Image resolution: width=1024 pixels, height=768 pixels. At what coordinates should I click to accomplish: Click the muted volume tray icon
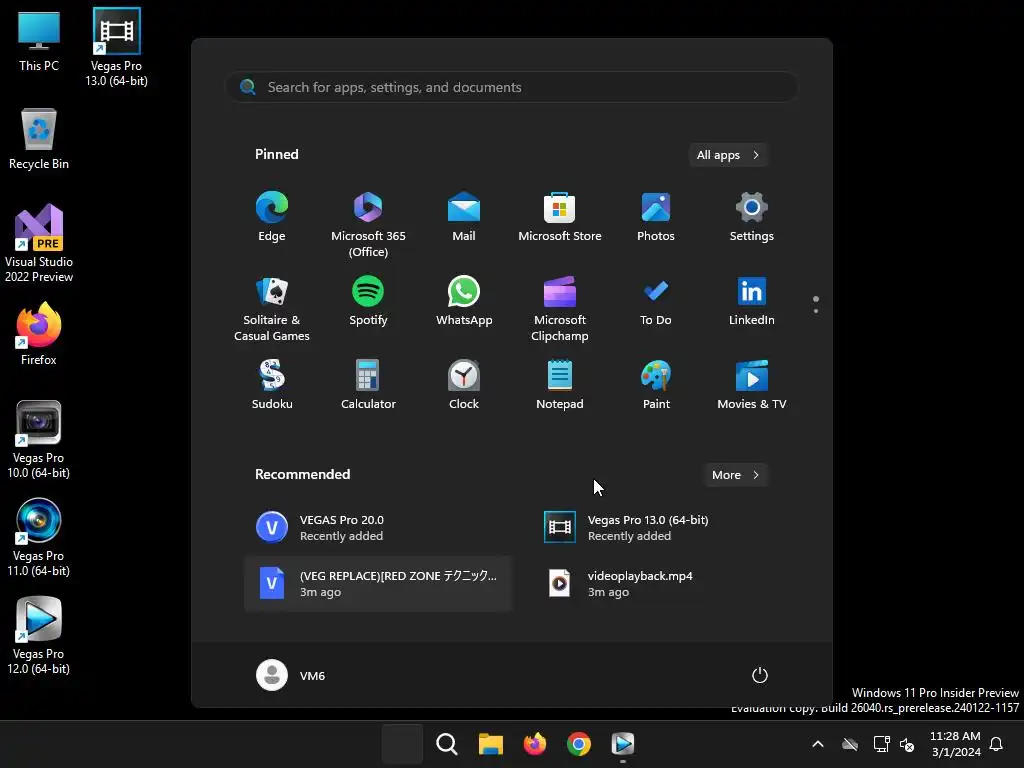pyautogui.click(x=907, y=744)
